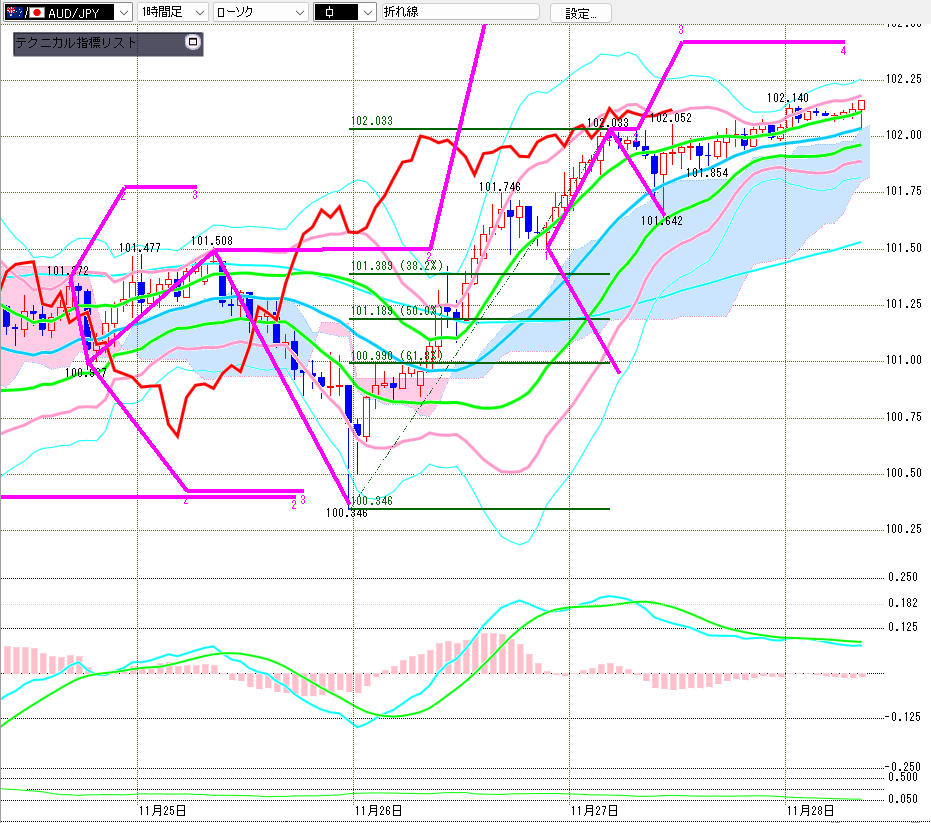
Task: Open the AUD/JPY currency pair dropdown
Action: point(122,12)
